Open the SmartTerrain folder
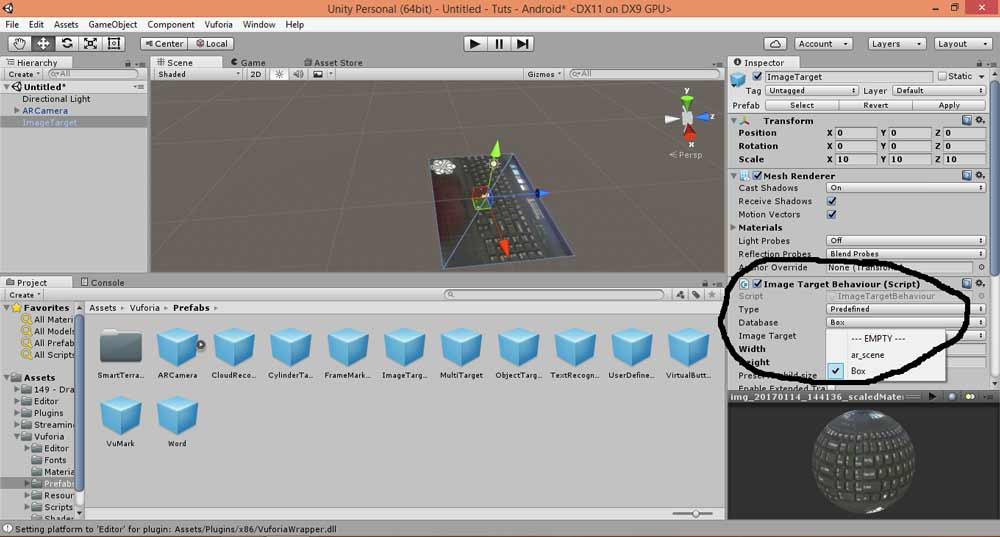 coord(121,347)
